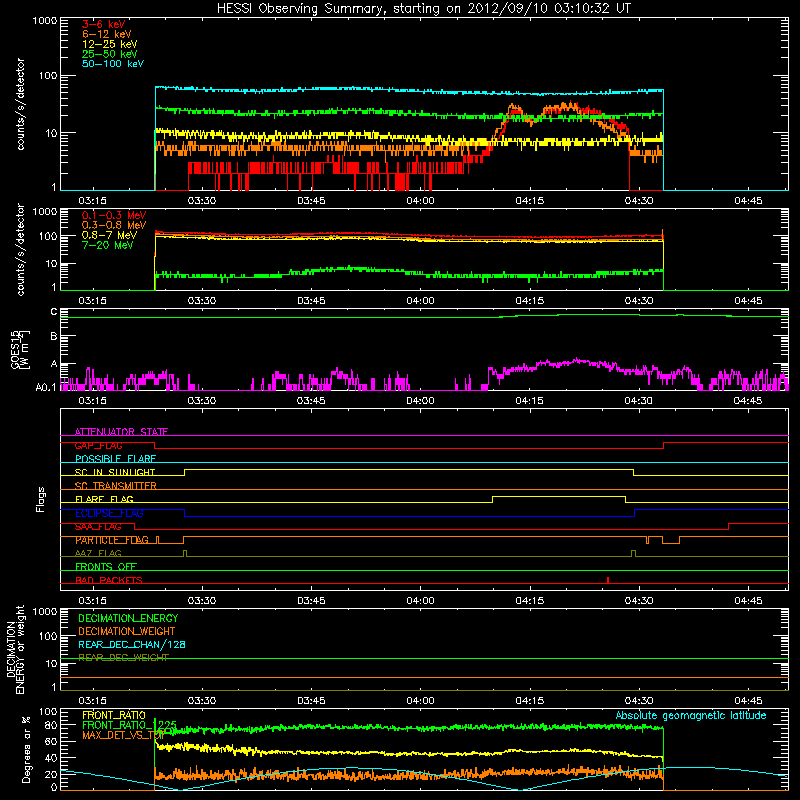800x800 pixels.
Task: Click the 0.8-7 MeV legend label
Action: point(109,235)
